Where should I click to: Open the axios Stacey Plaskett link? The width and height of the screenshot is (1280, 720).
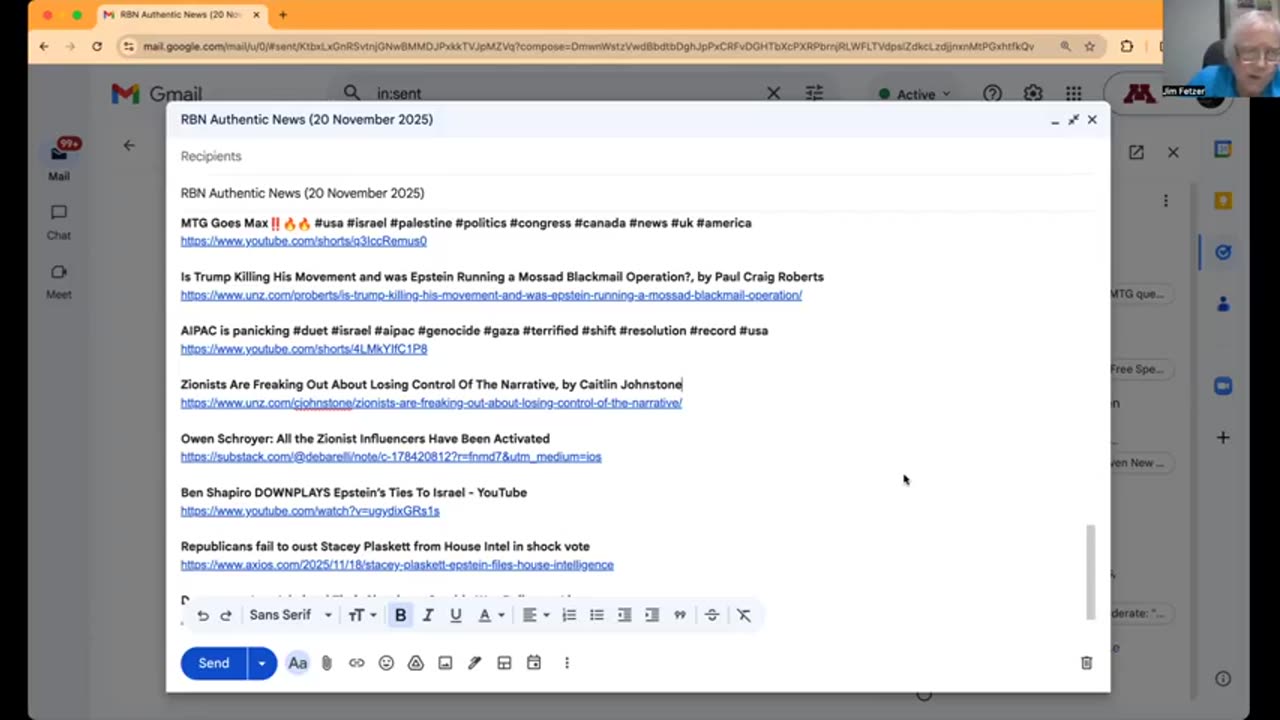coord(397,565)
